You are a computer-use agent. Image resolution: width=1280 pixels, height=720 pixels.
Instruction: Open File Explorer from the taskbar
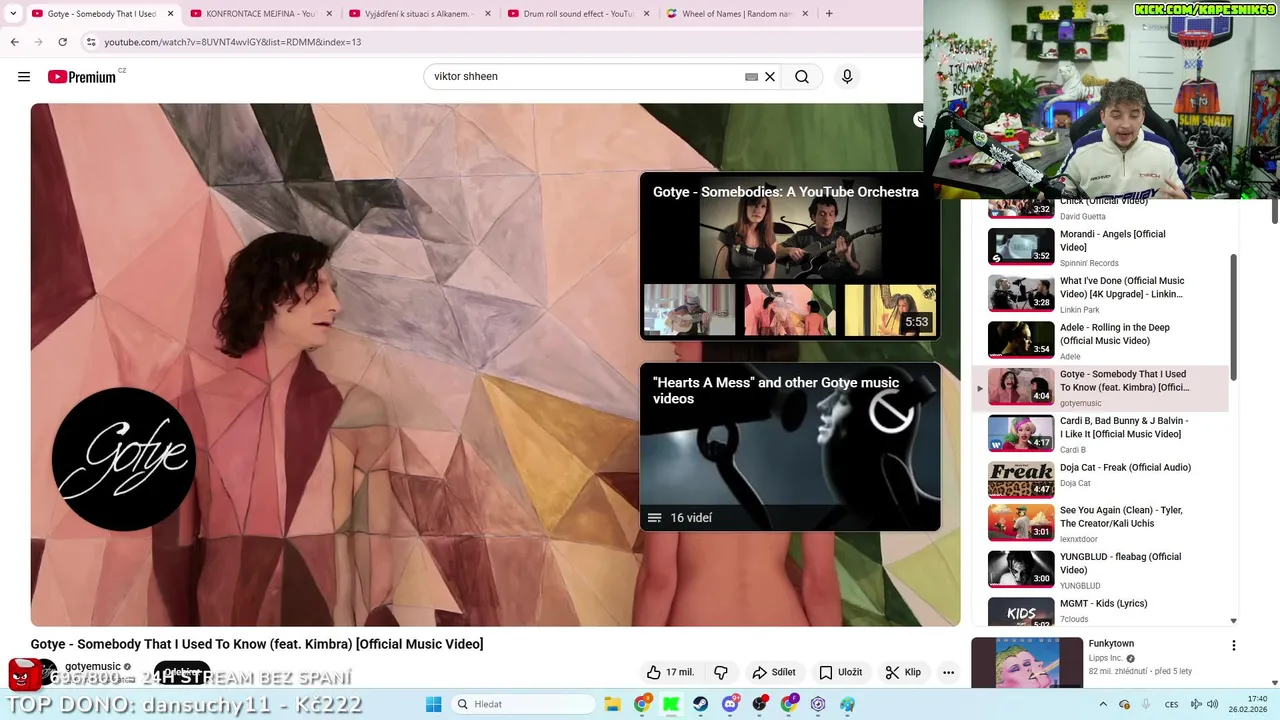point(613,704)
